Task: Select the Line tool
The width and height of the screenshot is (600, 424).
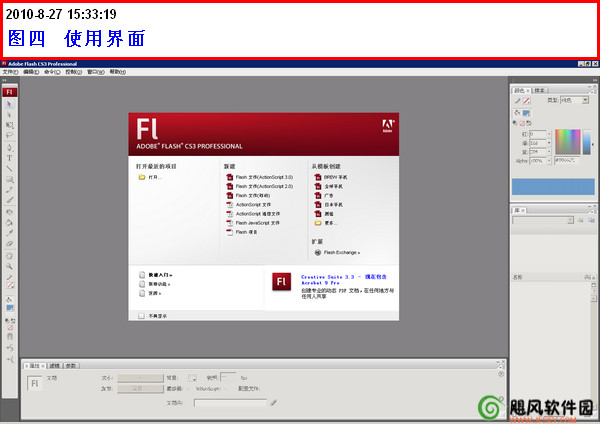Action: click(x=9, y=168)
